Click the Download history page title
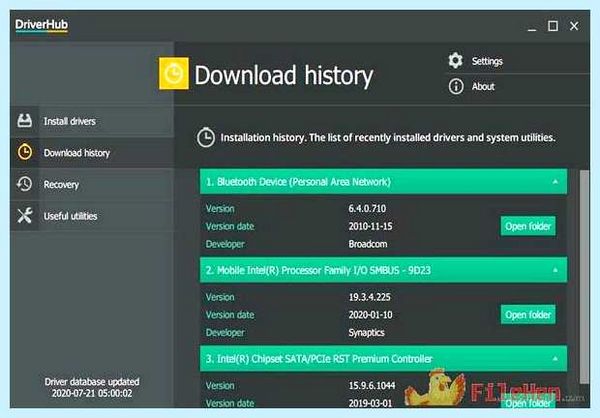600x418 pixels. [284, 75]
